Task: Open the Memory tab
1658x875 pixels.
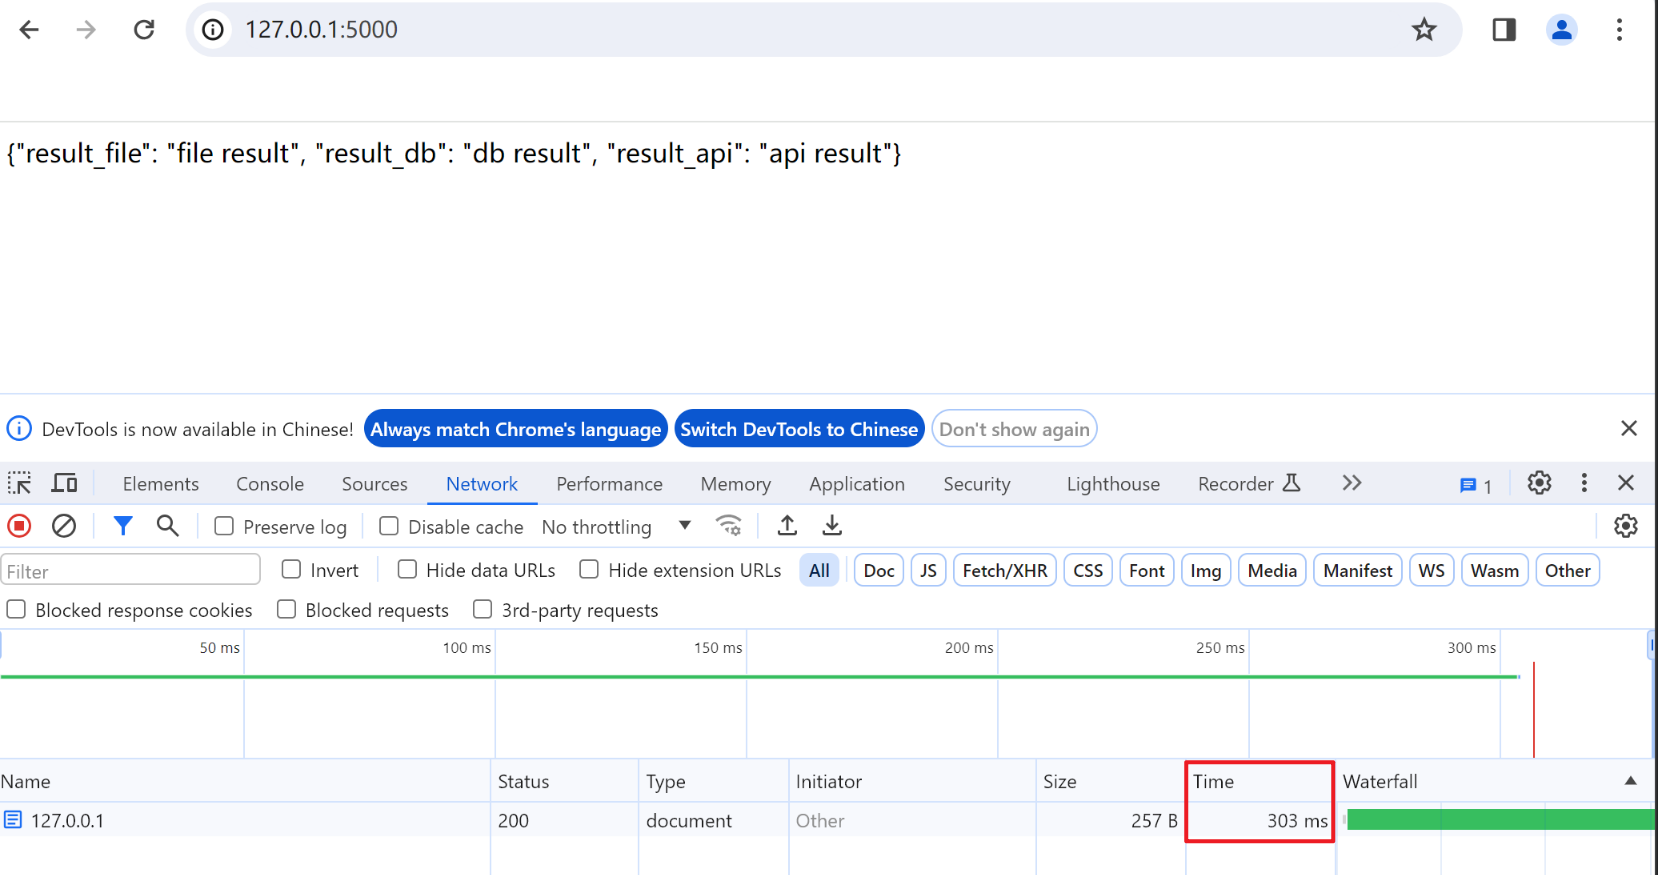Action: point(736,484)
